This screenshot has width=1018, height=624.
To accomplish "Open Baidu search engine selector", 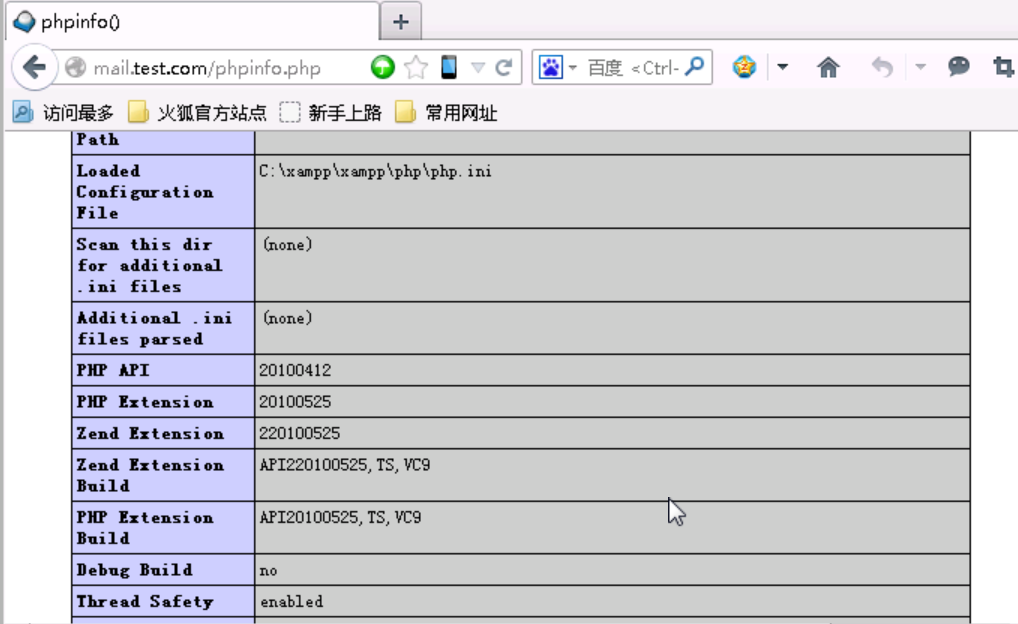I will click(x=558, y=67).
